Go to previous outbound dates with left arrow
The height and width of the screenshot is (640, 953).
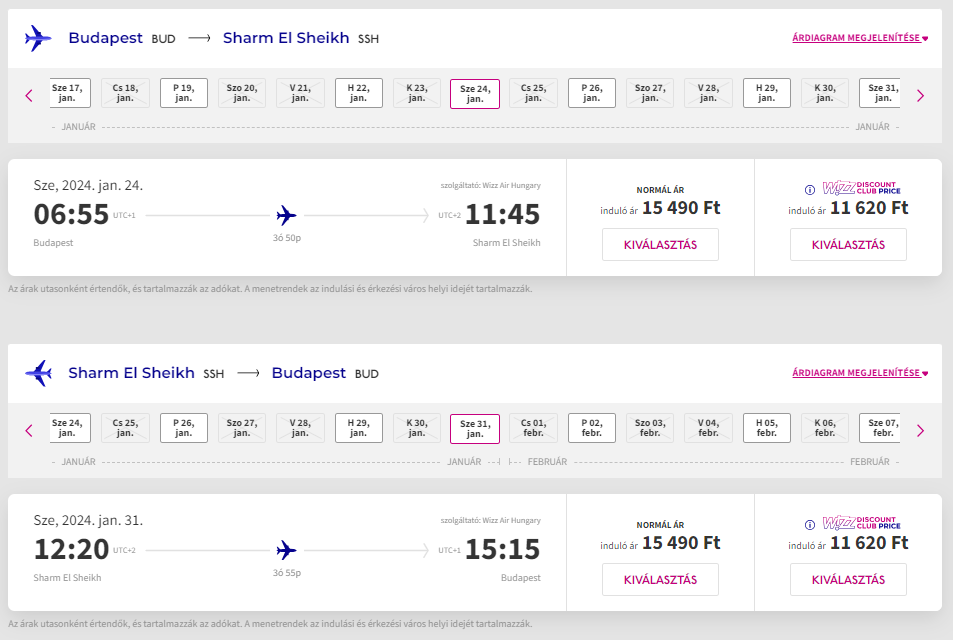[29, 96]
